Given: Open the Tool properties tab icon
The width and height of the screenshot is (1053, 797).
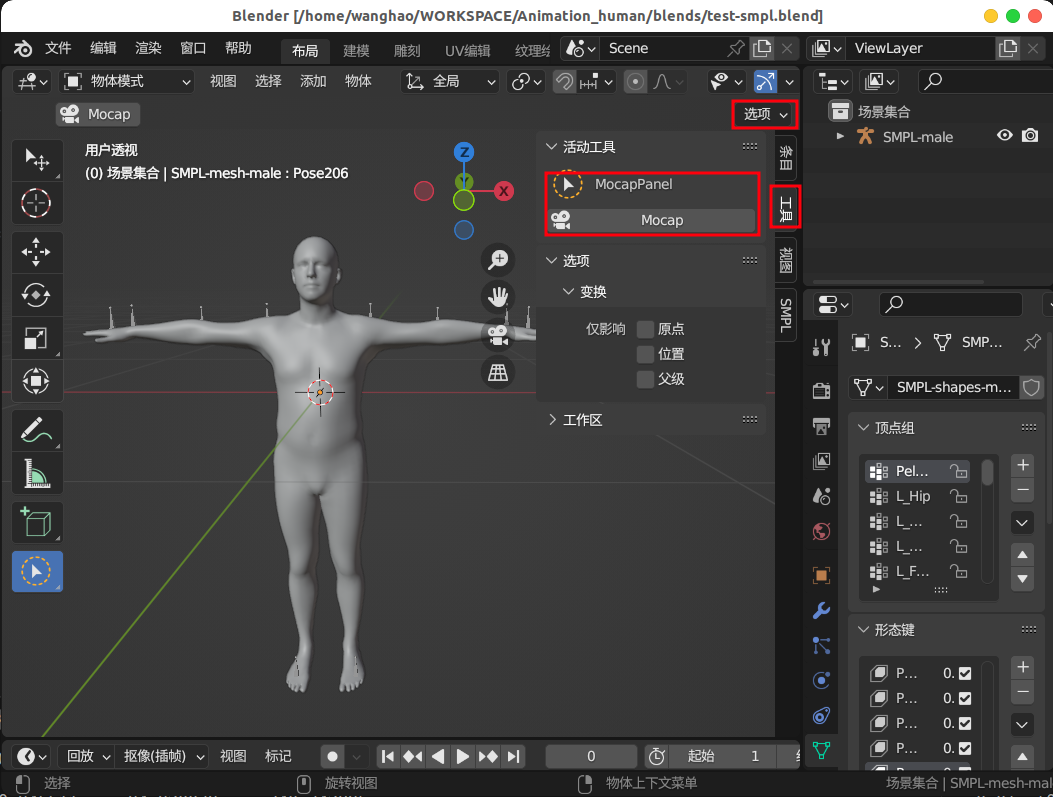Looking at the screenshot, I should (x=821, y=347).
